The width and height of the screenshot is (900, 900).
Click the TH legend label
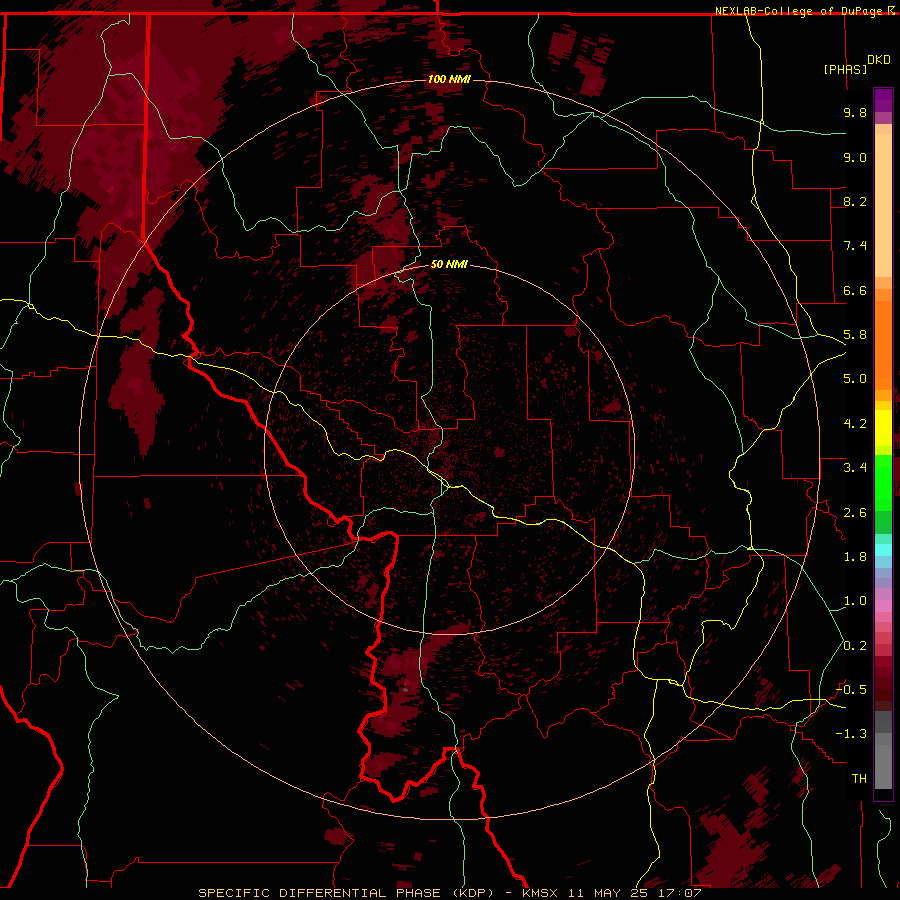coord(859,779)
